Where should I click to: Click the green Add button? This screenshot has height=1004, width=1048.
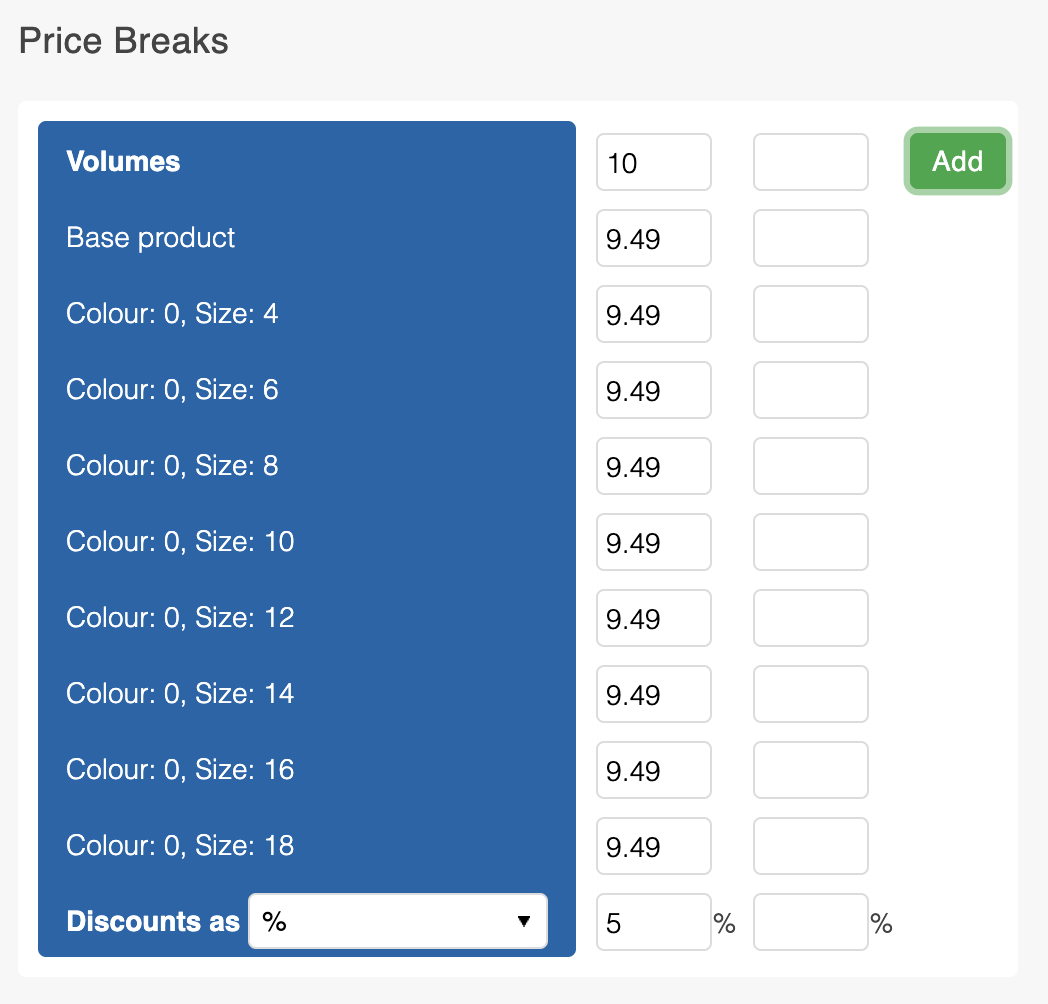coord(957,161)
